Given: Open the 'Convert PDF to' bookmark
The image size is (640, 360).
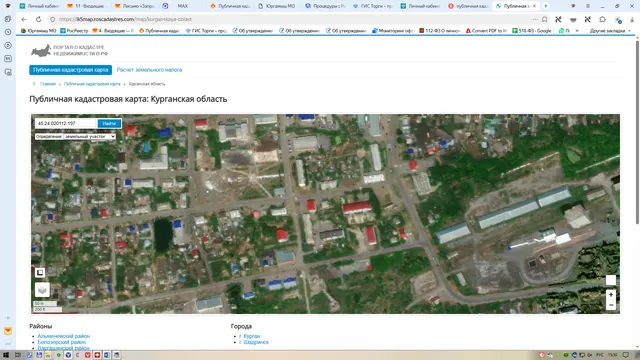Looking at the screenshot, I should 486,31.
